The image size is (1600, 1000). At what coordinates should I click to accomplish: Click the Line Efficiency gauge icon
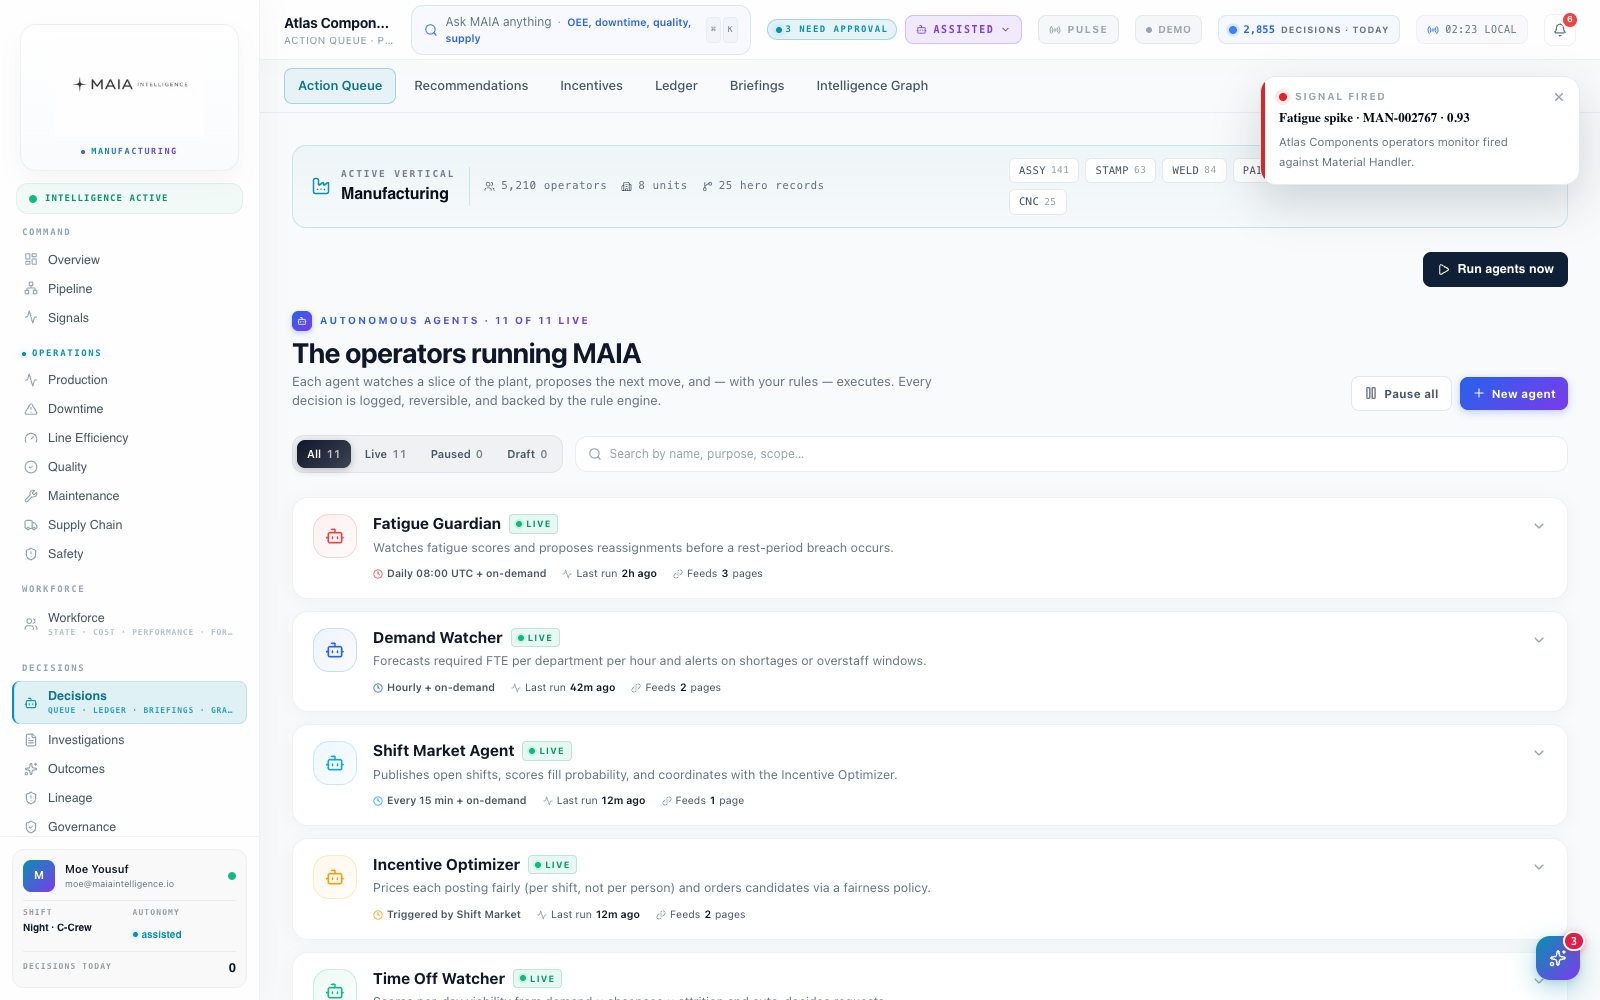(31, 438)
